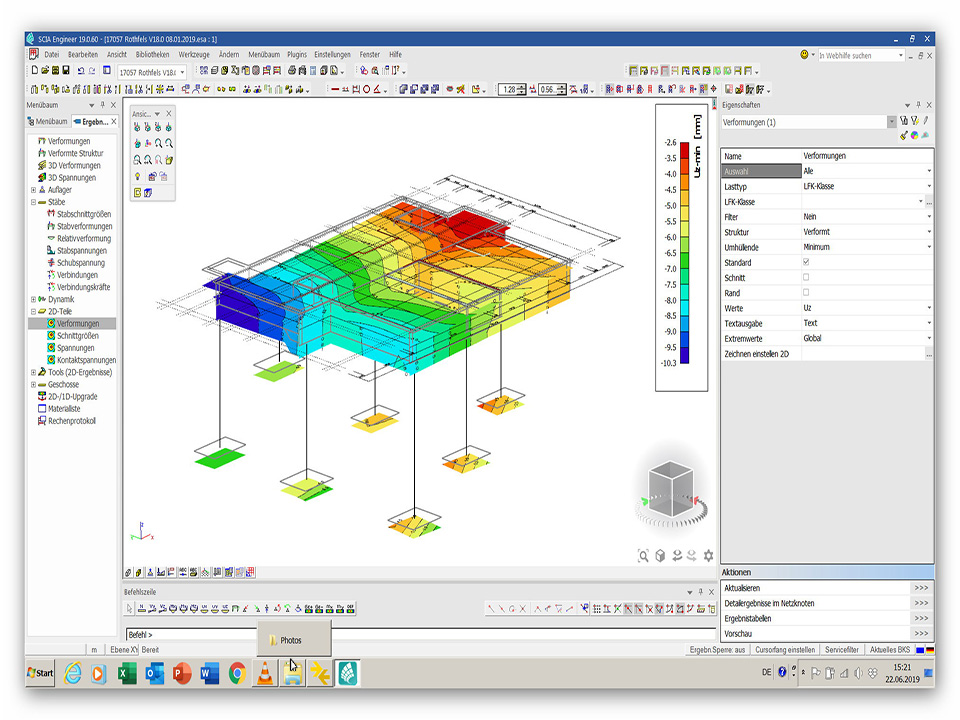Viewport: 960px width, 720px height.
Task: Expand the Auflager tree node
Action: click(34, 190)
